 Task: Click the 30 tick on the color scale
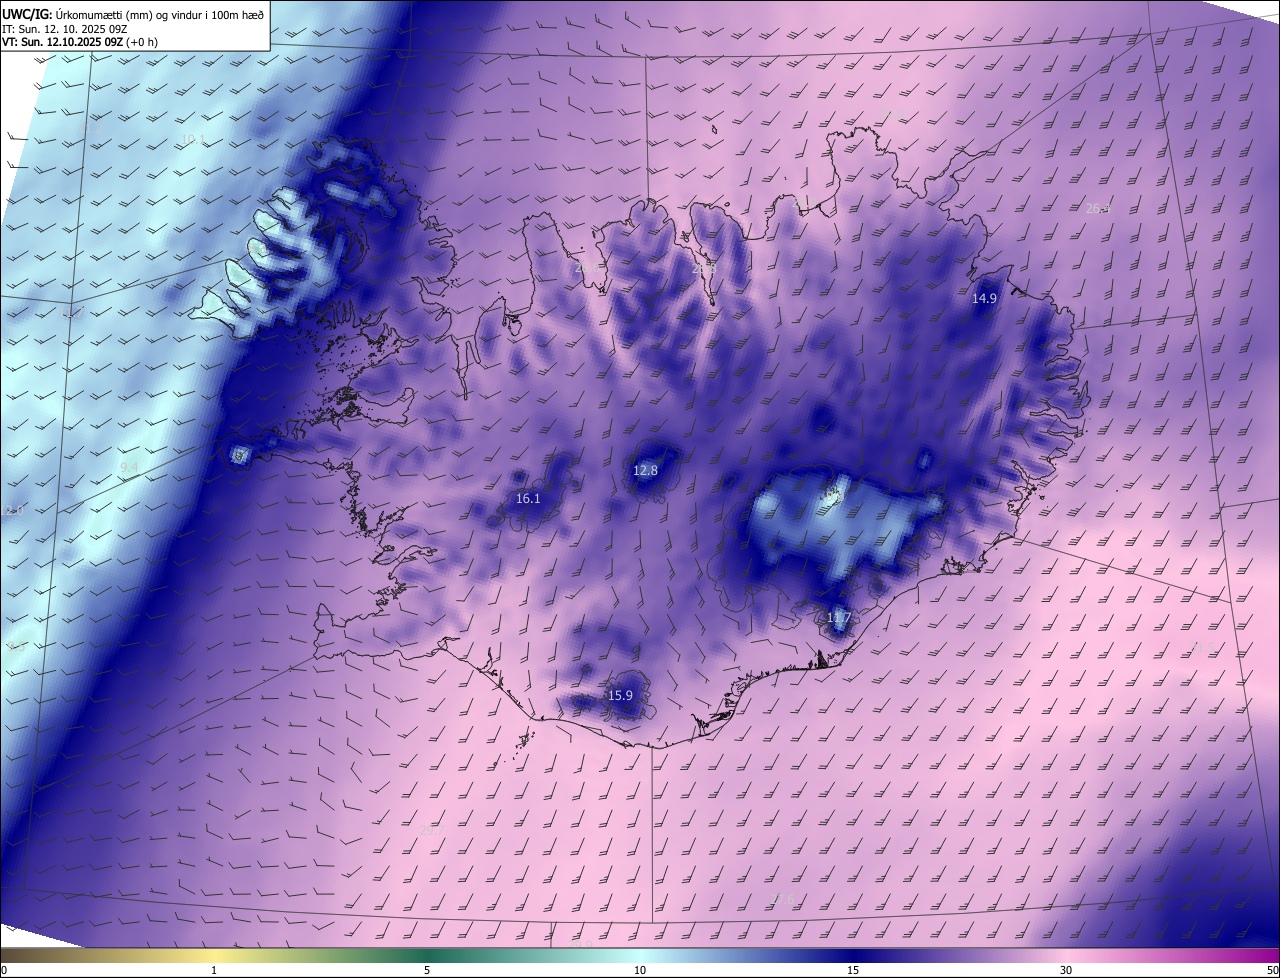click(1066, 970)
